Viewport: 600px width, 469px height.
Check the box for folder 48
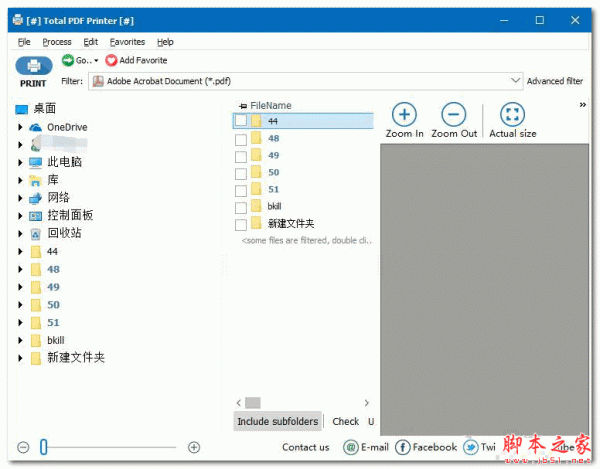tap(241, 140)
